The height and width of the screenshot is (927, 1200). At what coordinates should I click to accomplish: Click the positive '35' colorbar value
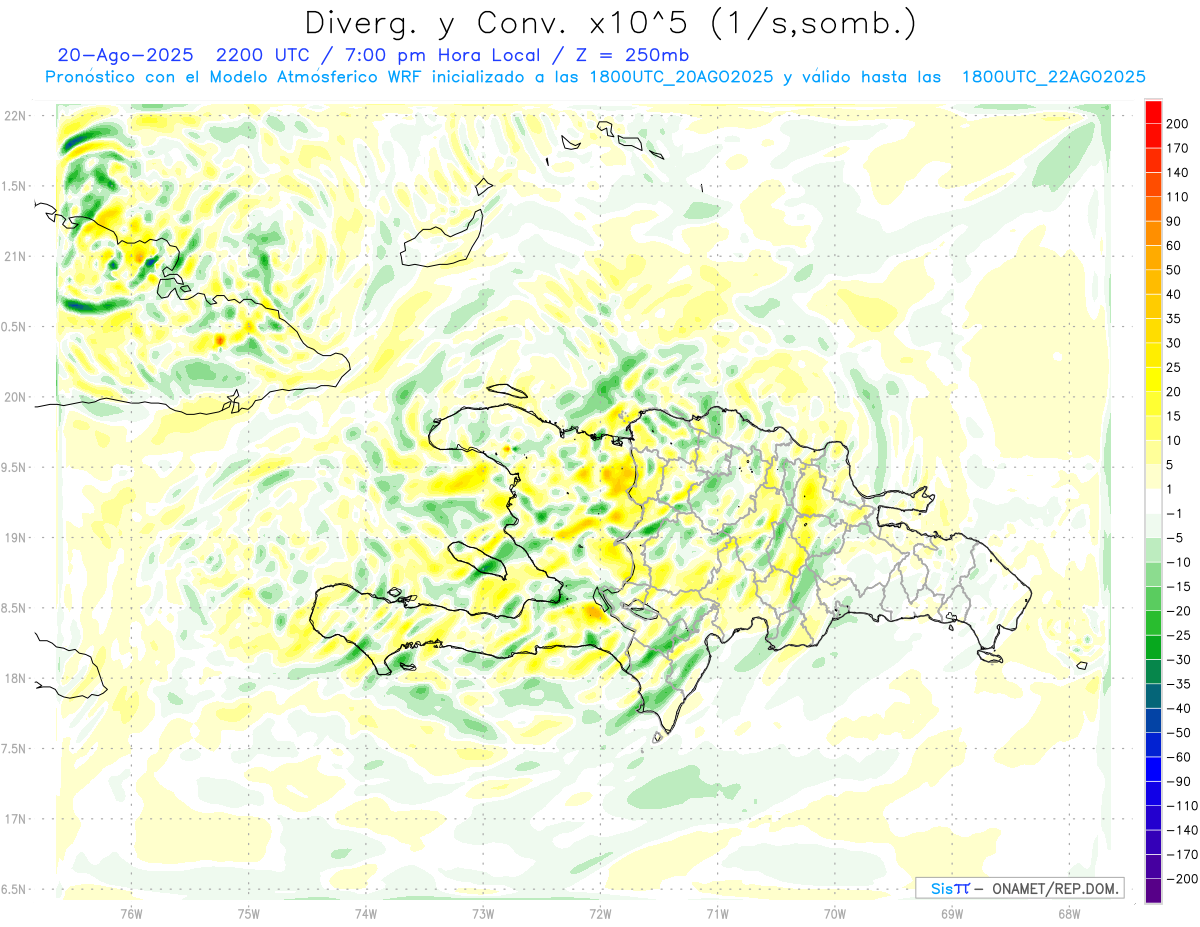coord(1174,319)
